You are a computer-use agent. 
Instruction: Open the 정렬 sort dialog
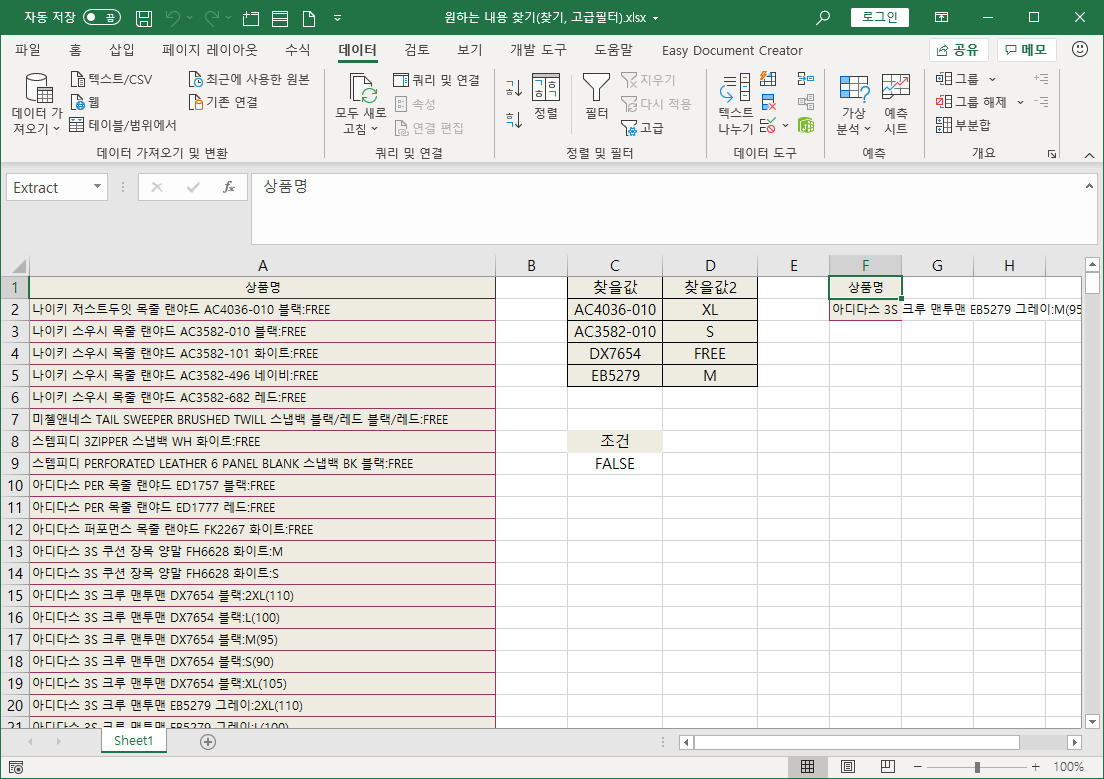(546, 96)
